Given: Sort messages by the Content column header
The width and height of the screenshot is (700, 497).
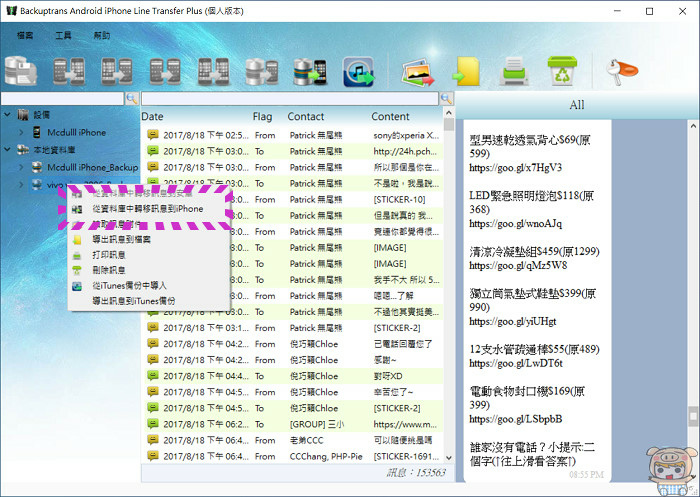Looking at the screenshot, I should click(x=390, y=117).
